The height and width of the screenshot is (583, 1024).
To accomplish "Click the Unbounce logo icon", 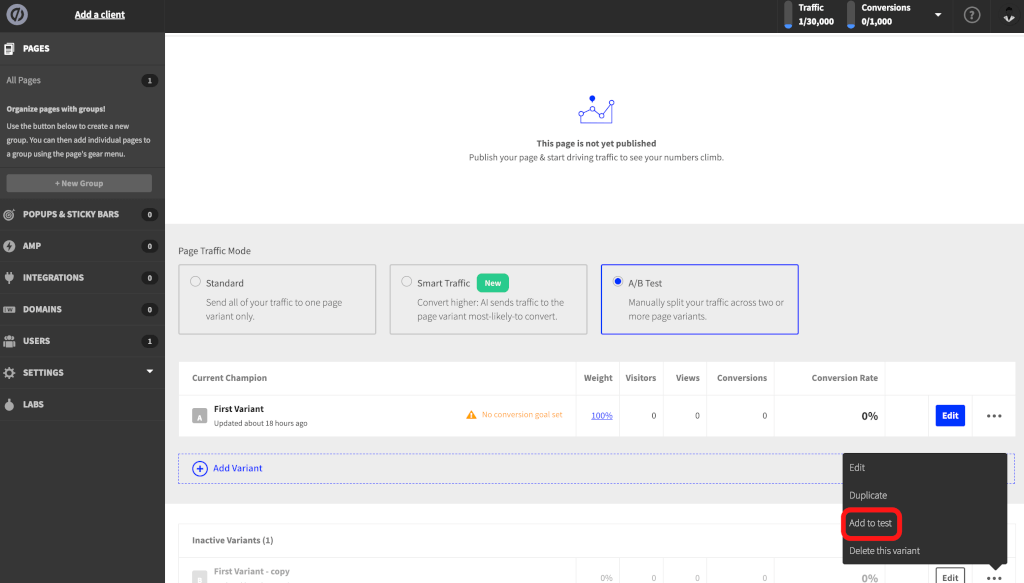I will pos(17,15).
